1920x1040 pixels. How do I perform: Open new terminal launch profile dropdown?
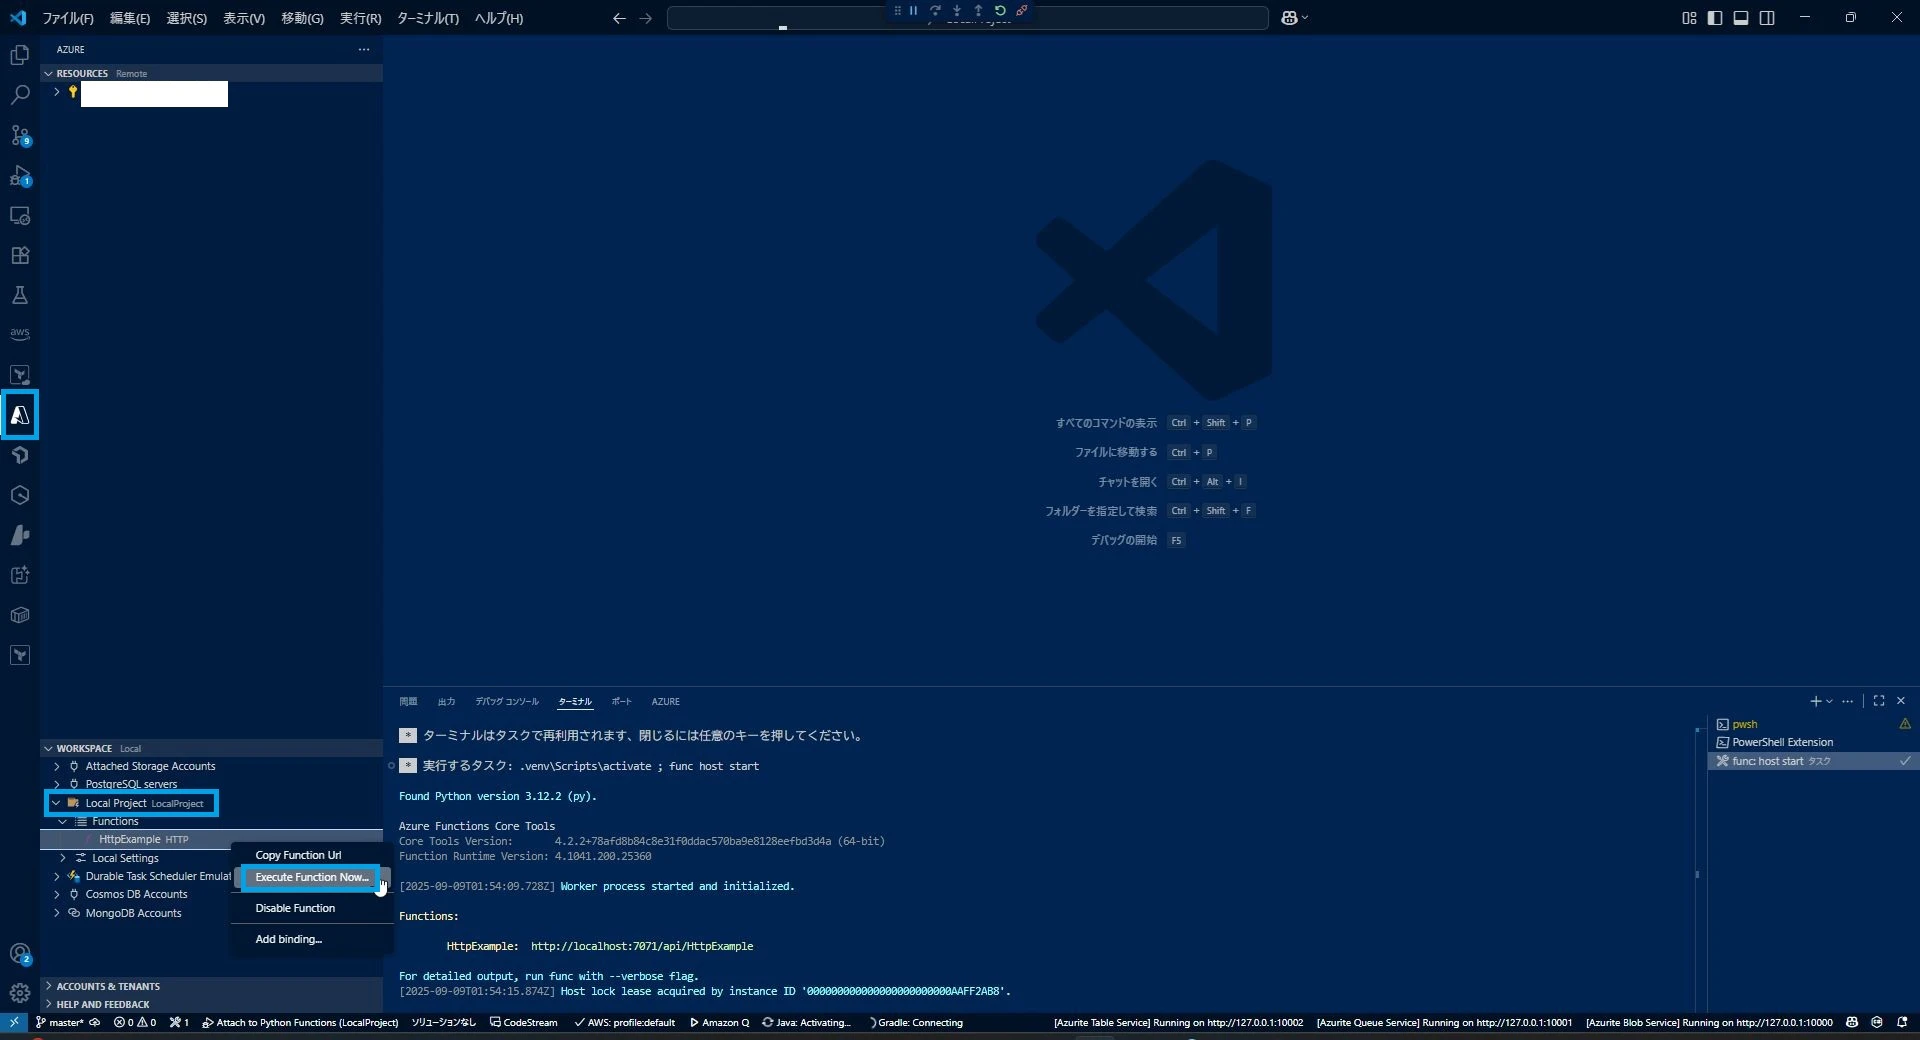pos(1829,701)
